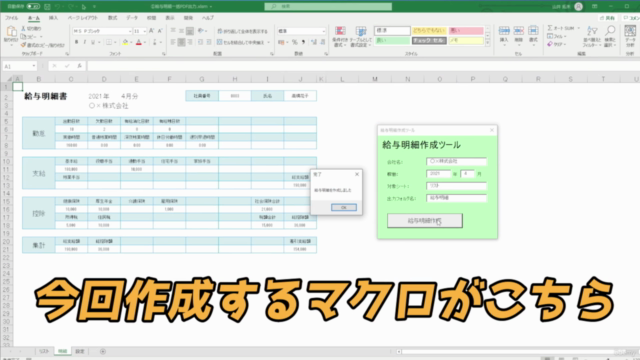Image resolution: width=640 pixels, height=360 pixels.
Task: Open Find and Select magnifier menu
Action: (610, 36)
